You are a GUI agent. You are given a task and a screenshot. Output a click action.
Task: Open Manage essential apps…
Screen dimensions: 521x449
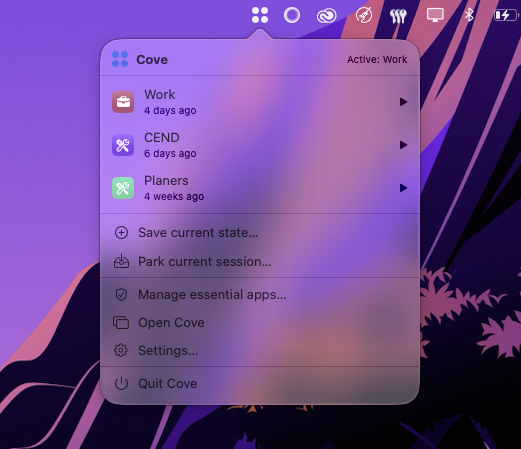click(x=260, y=295)
